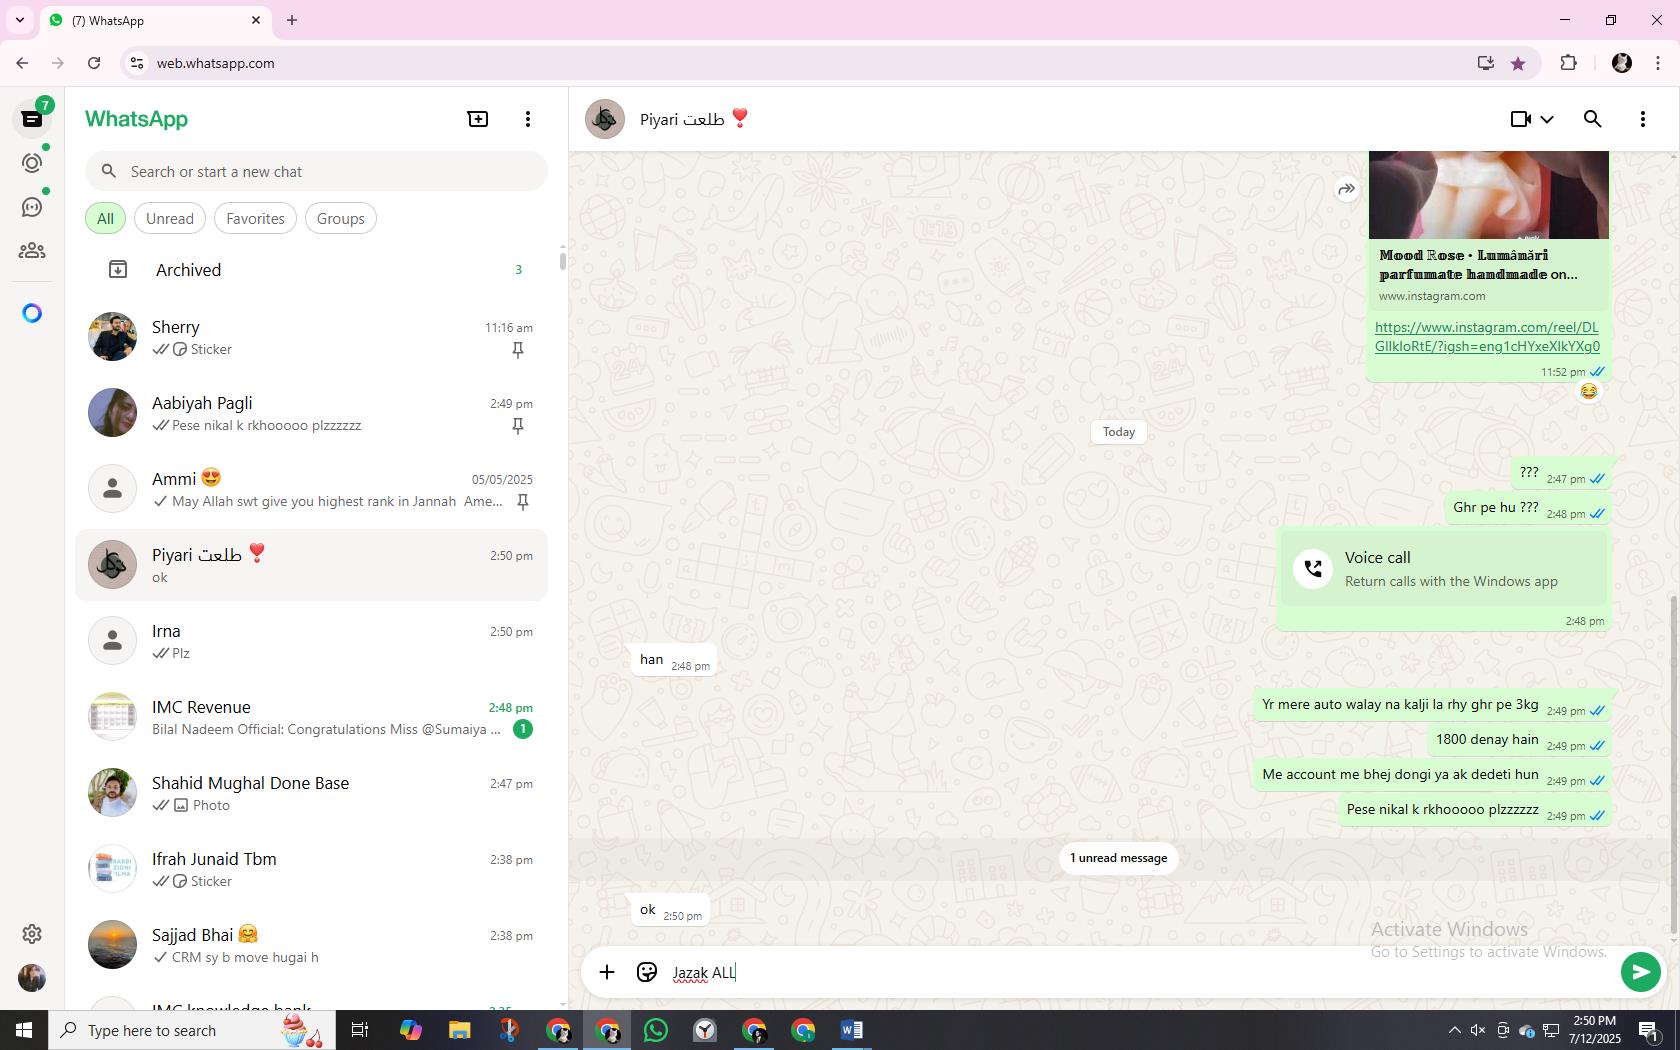Start a video call from chat header
1680x1050 pixels.
click(1521, 119)
